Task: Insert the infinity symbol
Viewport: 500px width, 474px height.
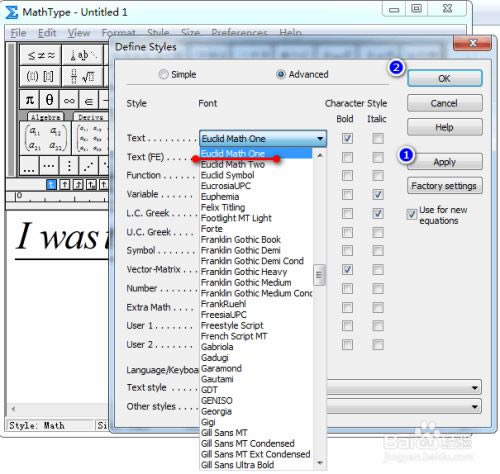Action: point(69,100)
